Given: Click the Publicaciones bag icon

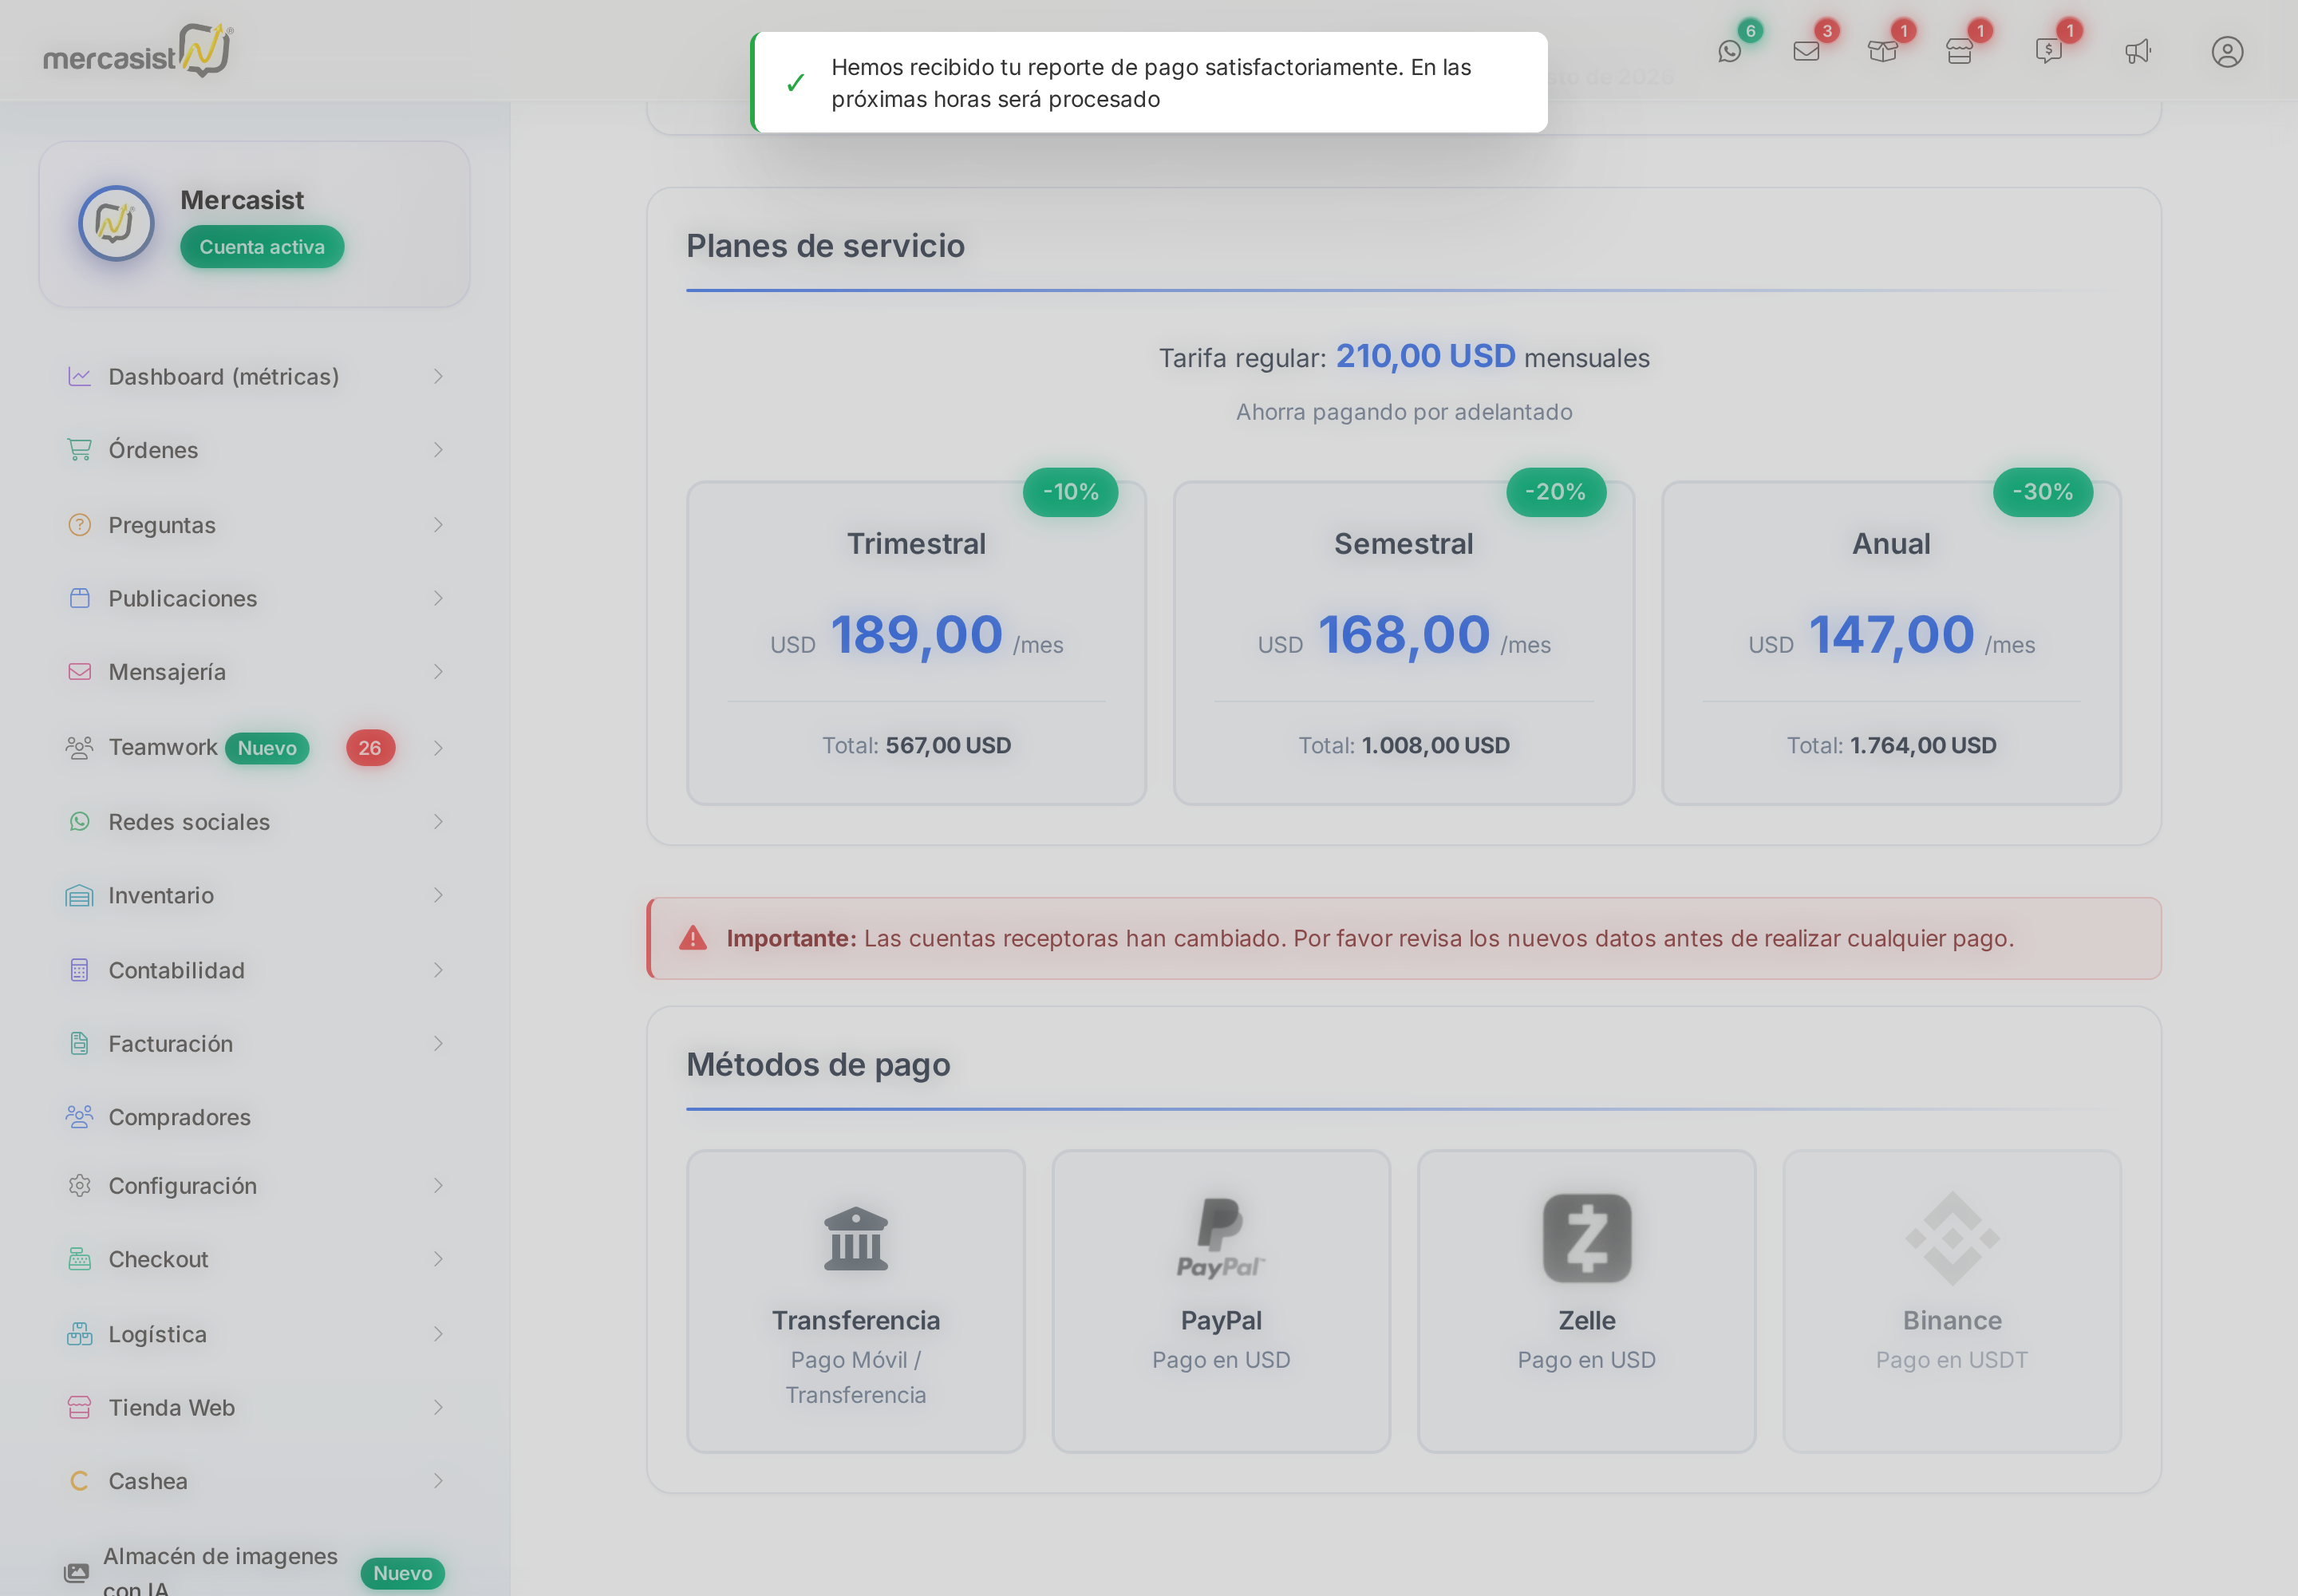Looking at the screenshot, I should click(79, 598).
